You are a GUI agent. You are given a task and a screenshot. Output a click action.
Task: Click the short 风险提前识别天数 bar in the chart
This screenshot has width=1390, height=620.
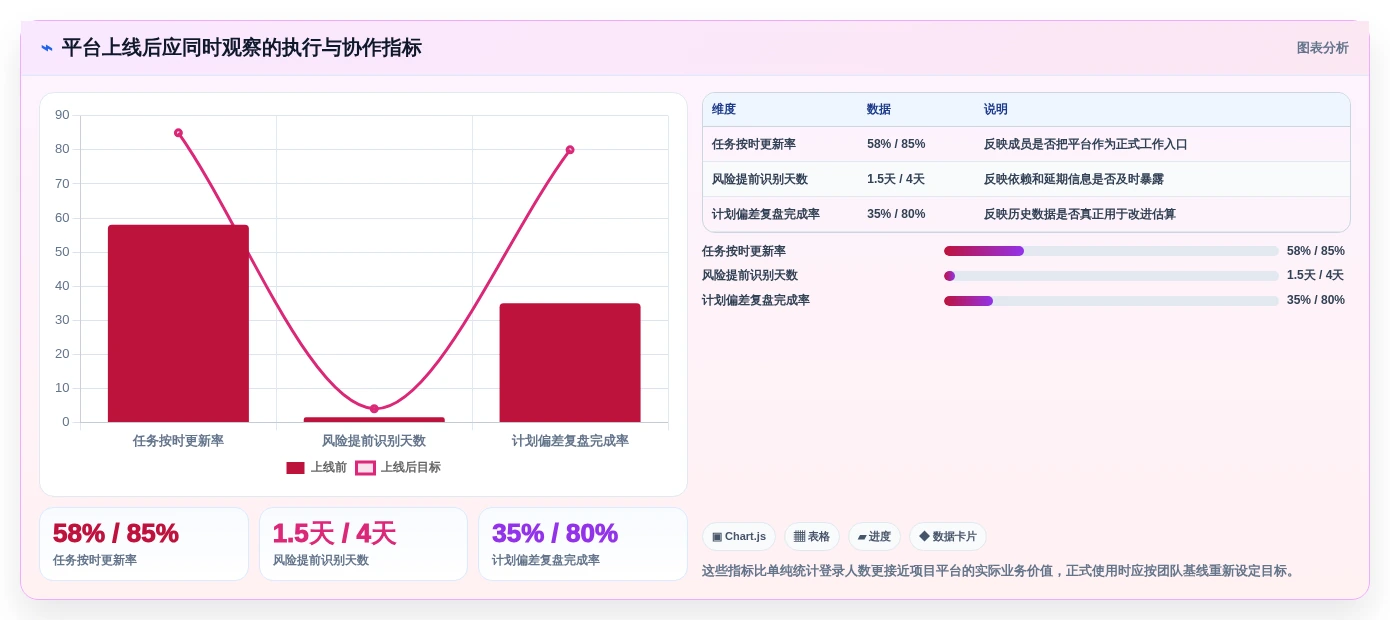point(374,419)
